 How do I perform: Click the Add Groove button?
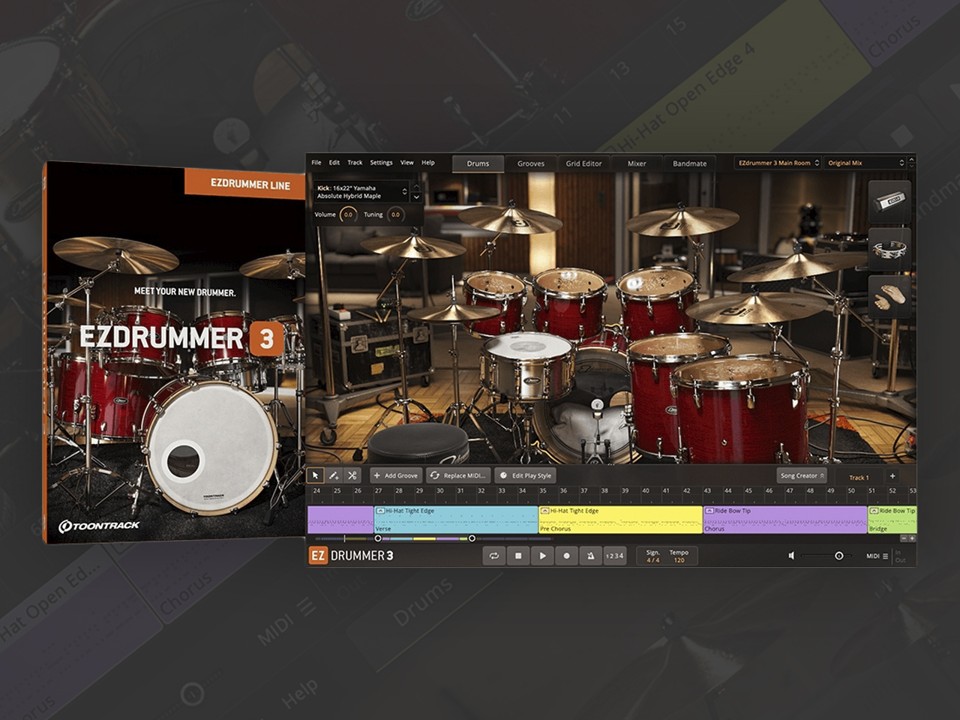[x=396, y=475]
